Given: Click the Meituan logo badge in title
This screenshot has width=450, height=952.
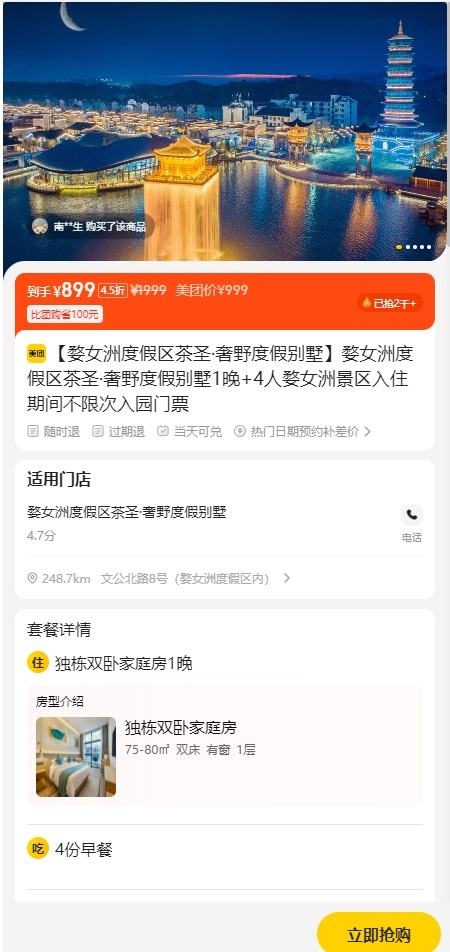Looking at the screenshot, I should pyautogui.click(x=36, y=353).
